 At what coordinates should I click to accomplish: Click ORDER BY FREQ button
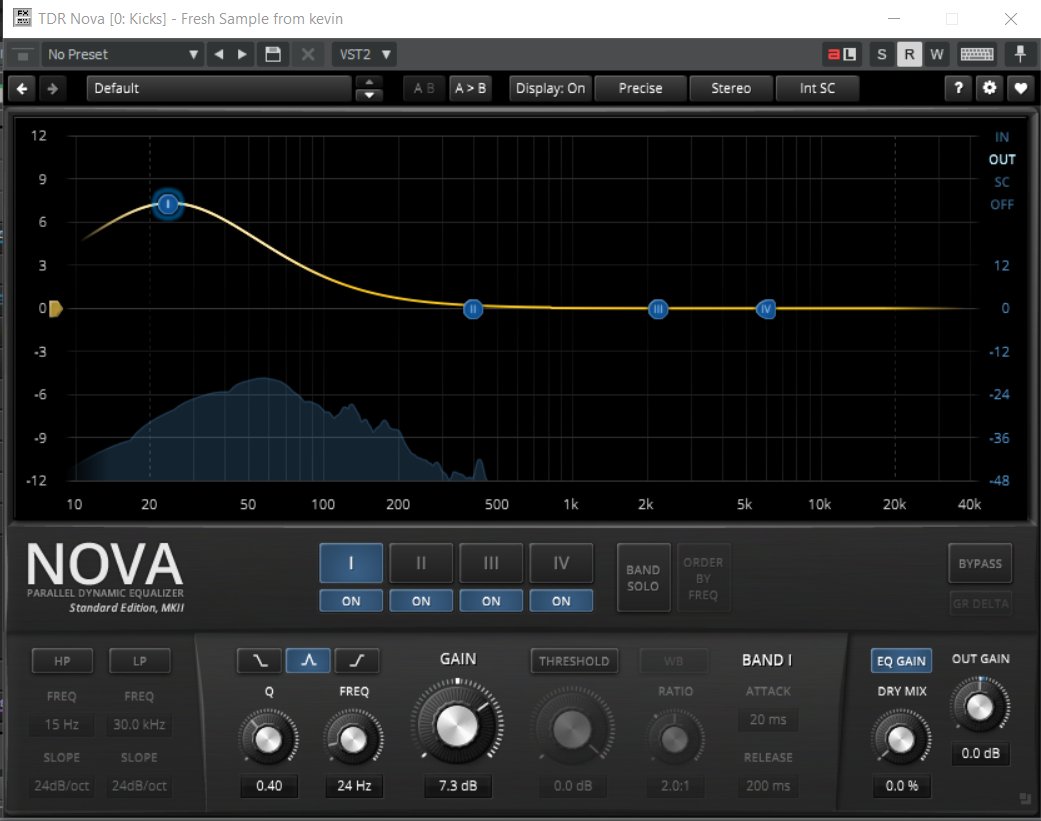(x=703, y=578)
